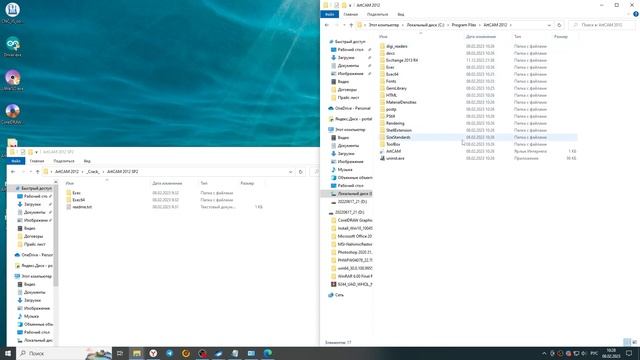Click _Crack_ in the SP2 window breadcrumb
This screenshot has height=360, width=640.
93,172
